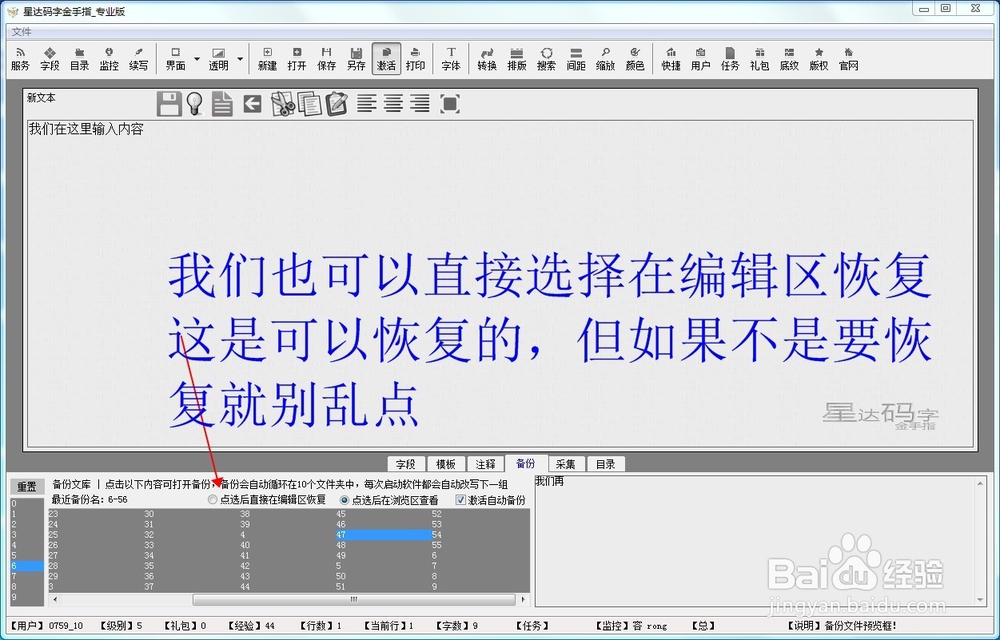This screenshot has width=1000, height=640.
Task: Select the 续写 continue-writing tool
Action: pyautogui.click(x=138, y=59)
